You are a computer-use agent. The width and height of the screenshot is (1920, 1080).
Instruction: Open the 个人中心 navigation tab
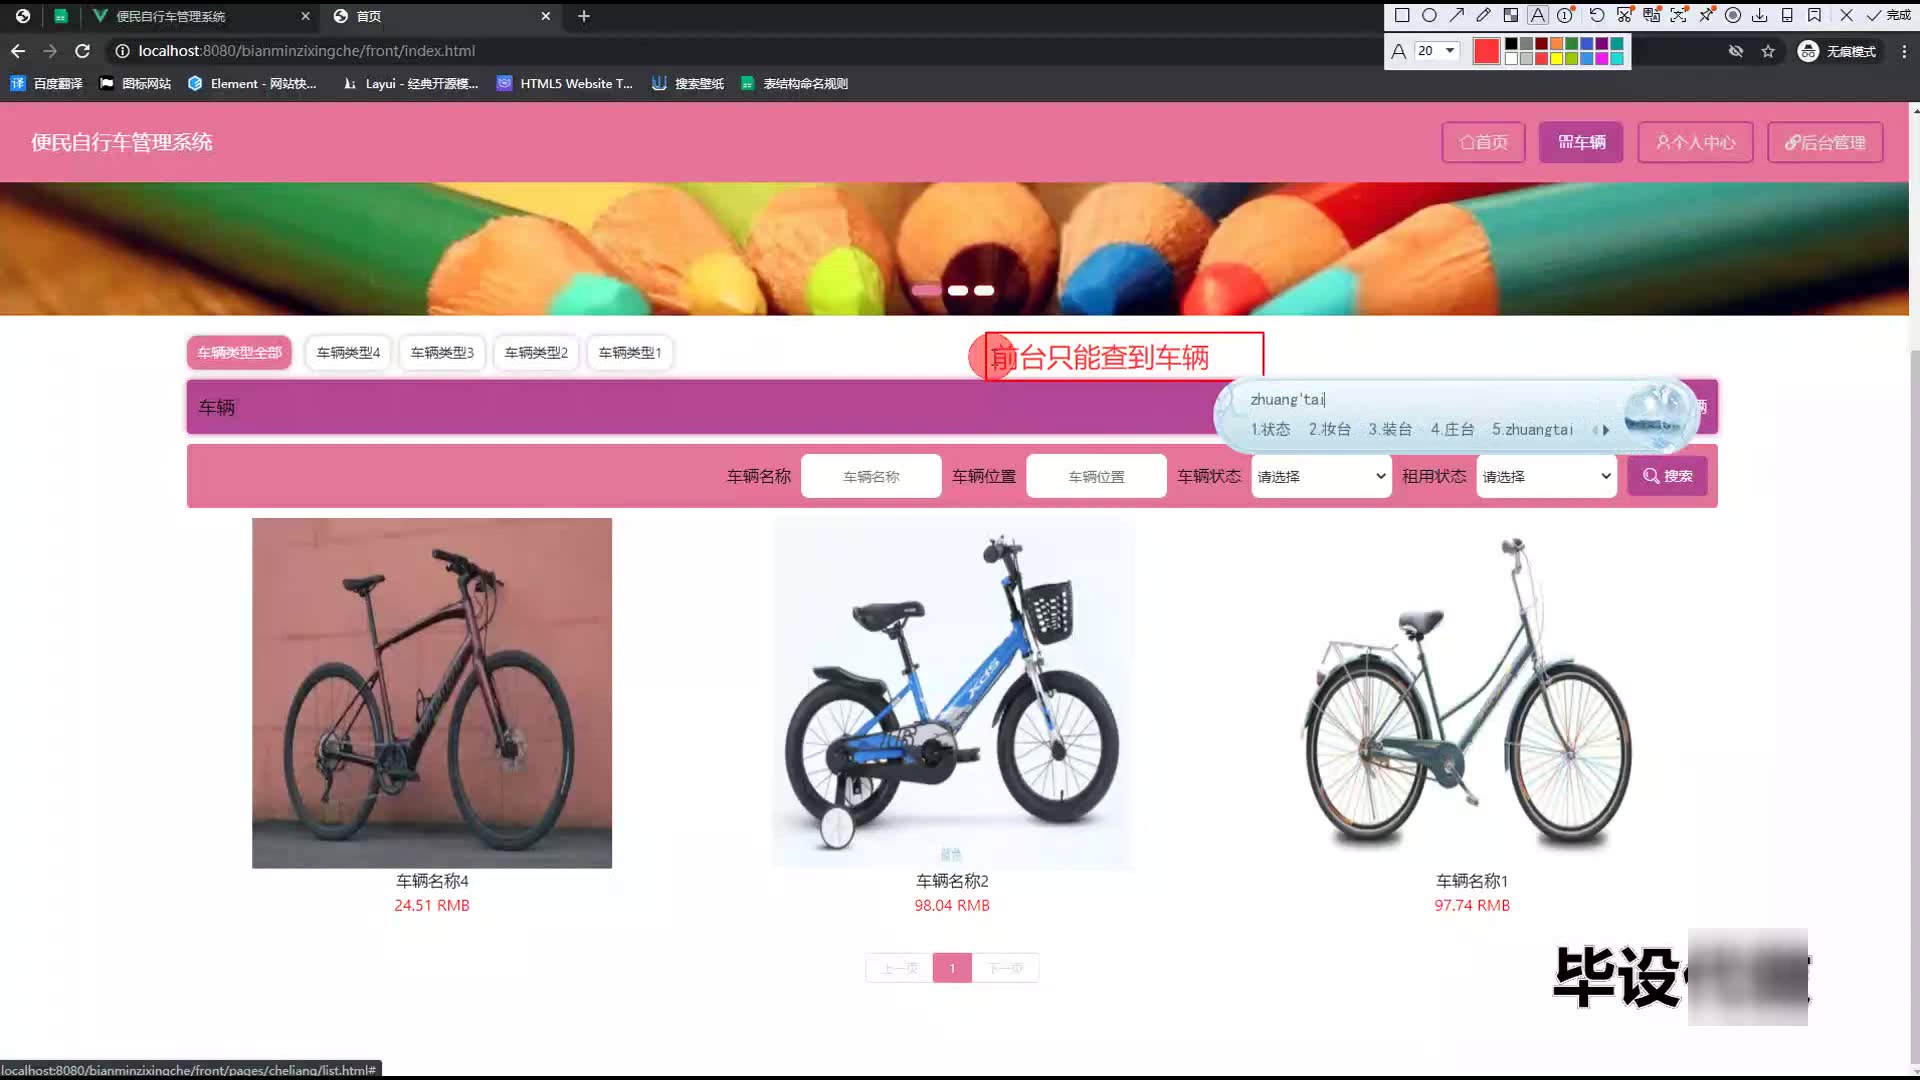[1695, 142]
